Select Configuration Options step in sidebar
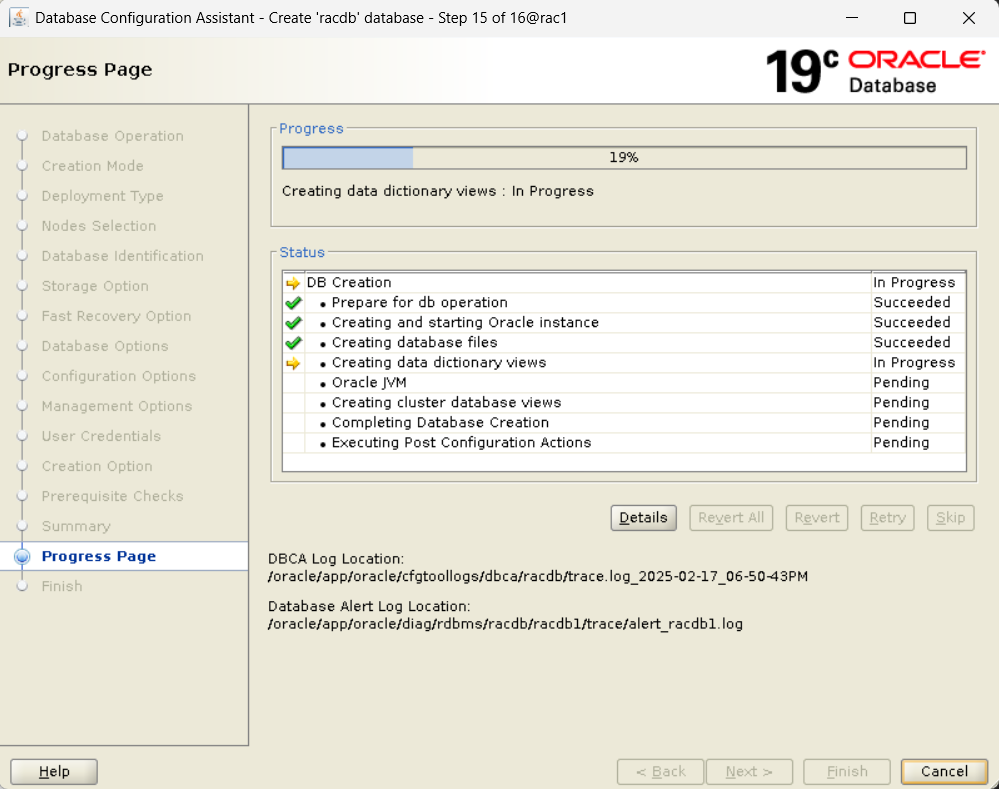Screen dimensions: 999x789 [119, 376]
